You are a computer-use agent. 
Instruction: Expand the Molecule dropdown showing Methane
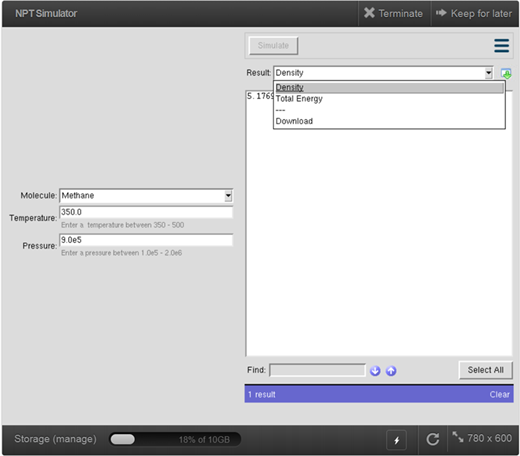click(146, 196)
